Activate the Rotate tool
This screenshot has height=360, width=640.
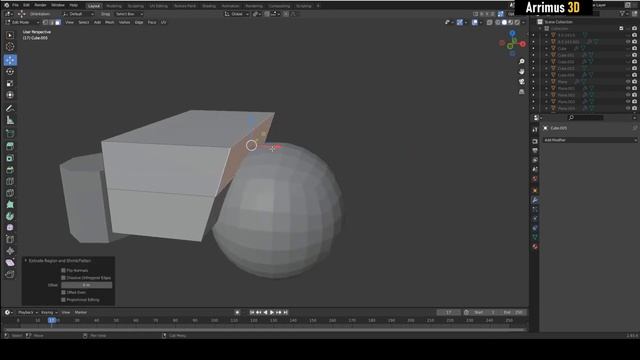point(10,72)
